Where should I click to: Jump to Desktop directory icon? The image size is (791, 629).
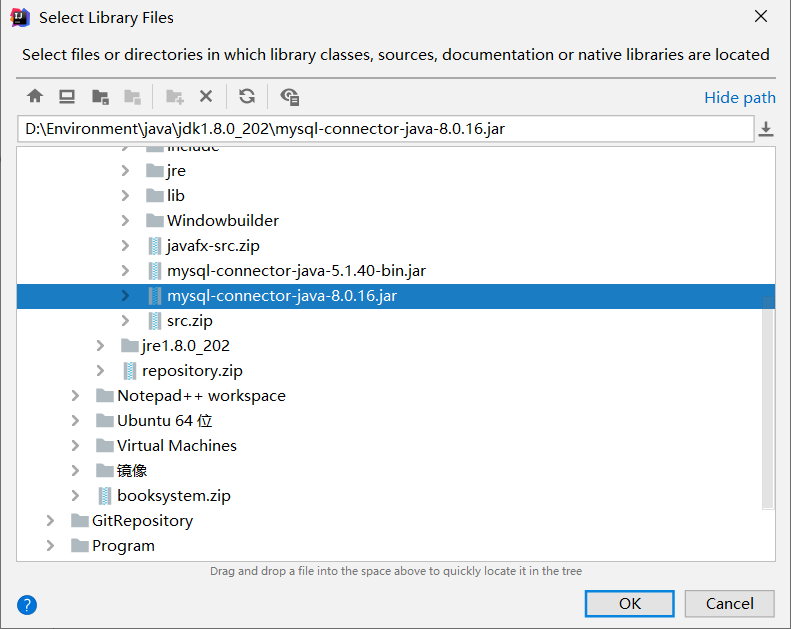tap(67, 96)
